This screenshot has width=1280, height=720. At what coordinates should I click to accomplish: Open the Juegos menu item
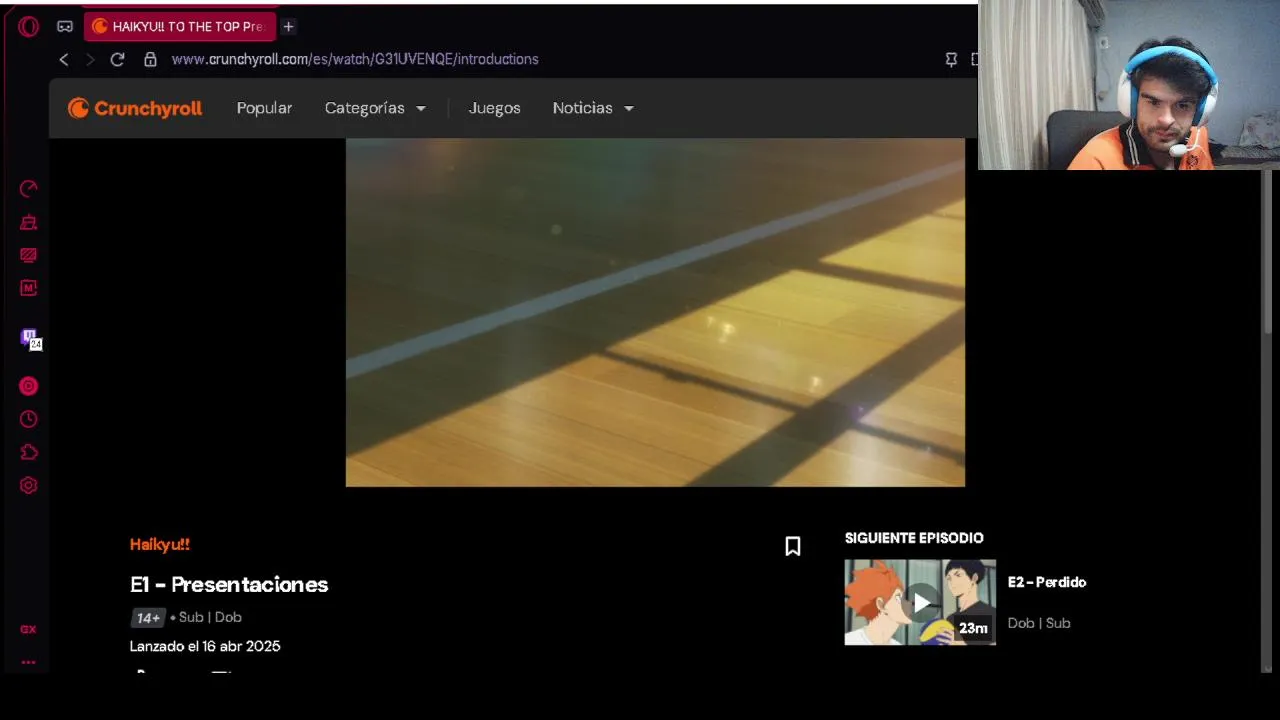(x=495, y=108)
